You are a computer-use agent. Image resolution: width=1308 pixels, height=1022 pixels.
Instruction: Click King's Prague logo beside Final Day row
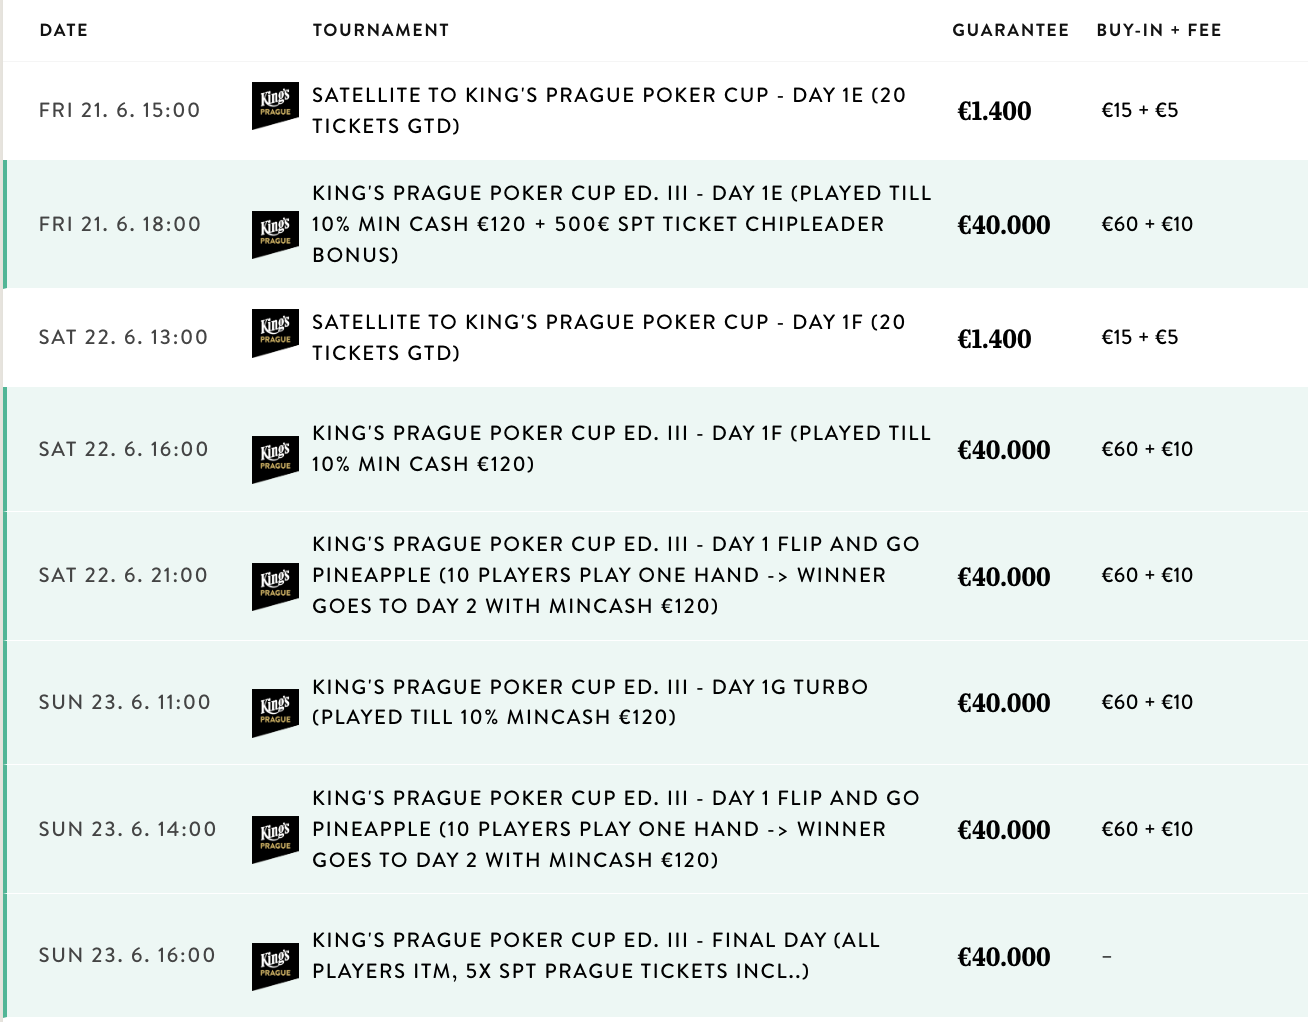pyautogui.click(x=275, y=966)
